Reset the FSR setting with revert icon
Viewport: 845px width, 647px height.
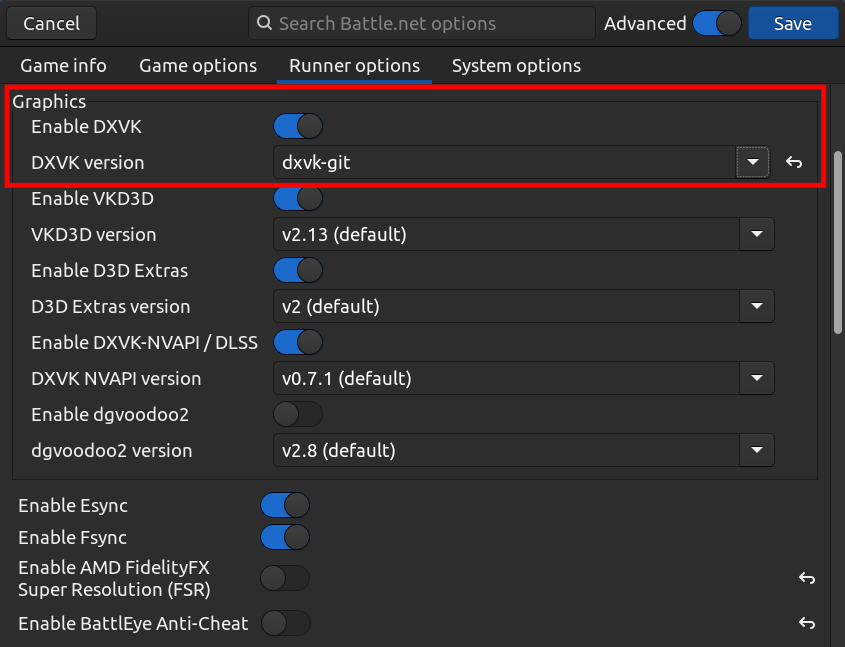click(x=807, y=578)
